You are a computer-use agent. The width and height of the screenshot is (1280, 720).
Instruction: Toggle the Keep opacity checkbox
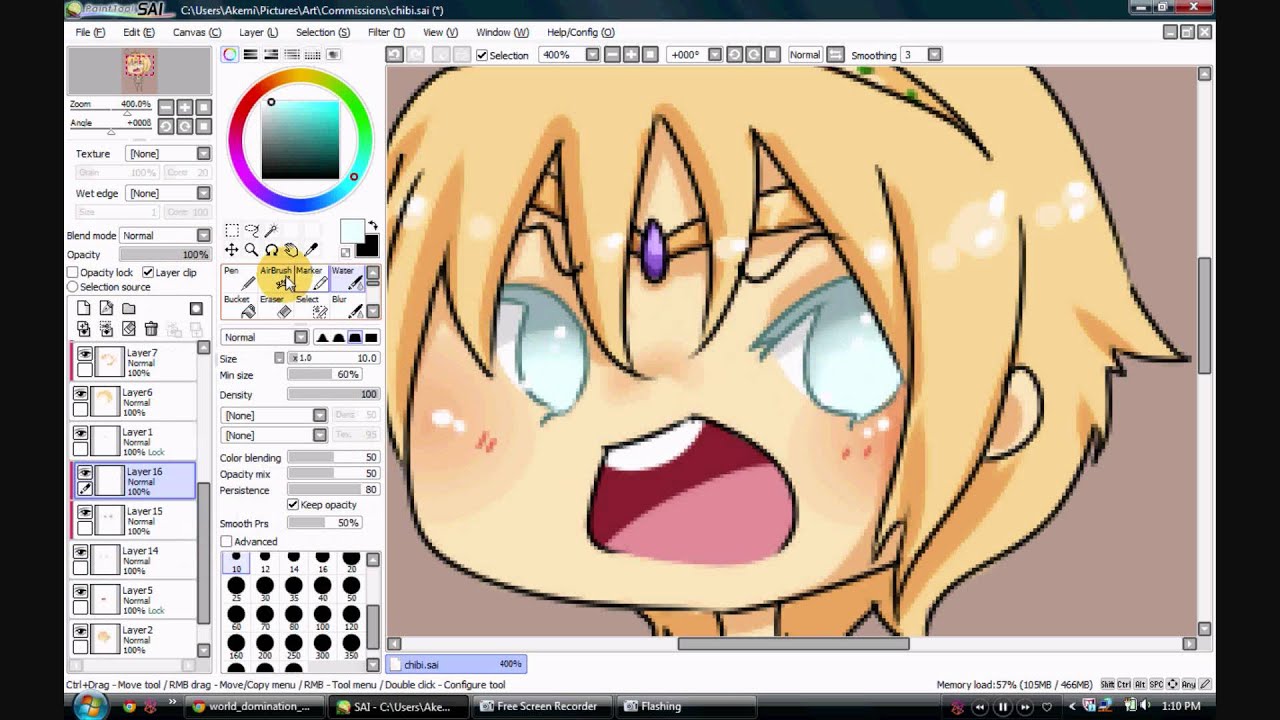coord(293,505)
